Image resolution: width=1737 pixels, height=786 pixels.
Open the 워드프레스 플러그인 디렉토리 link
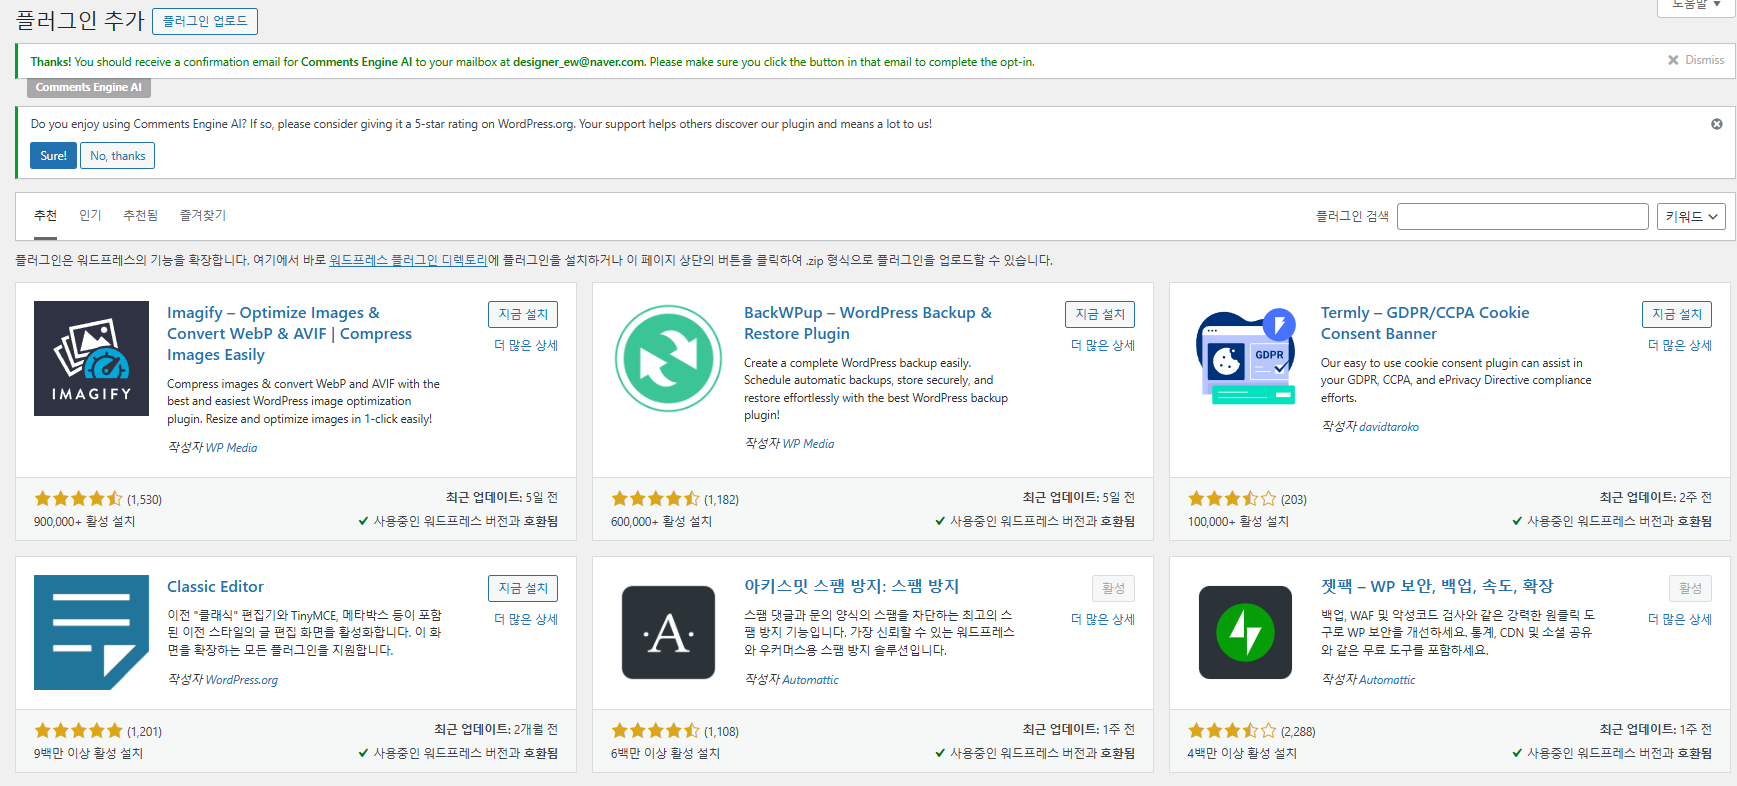click(x=408, y=260)
